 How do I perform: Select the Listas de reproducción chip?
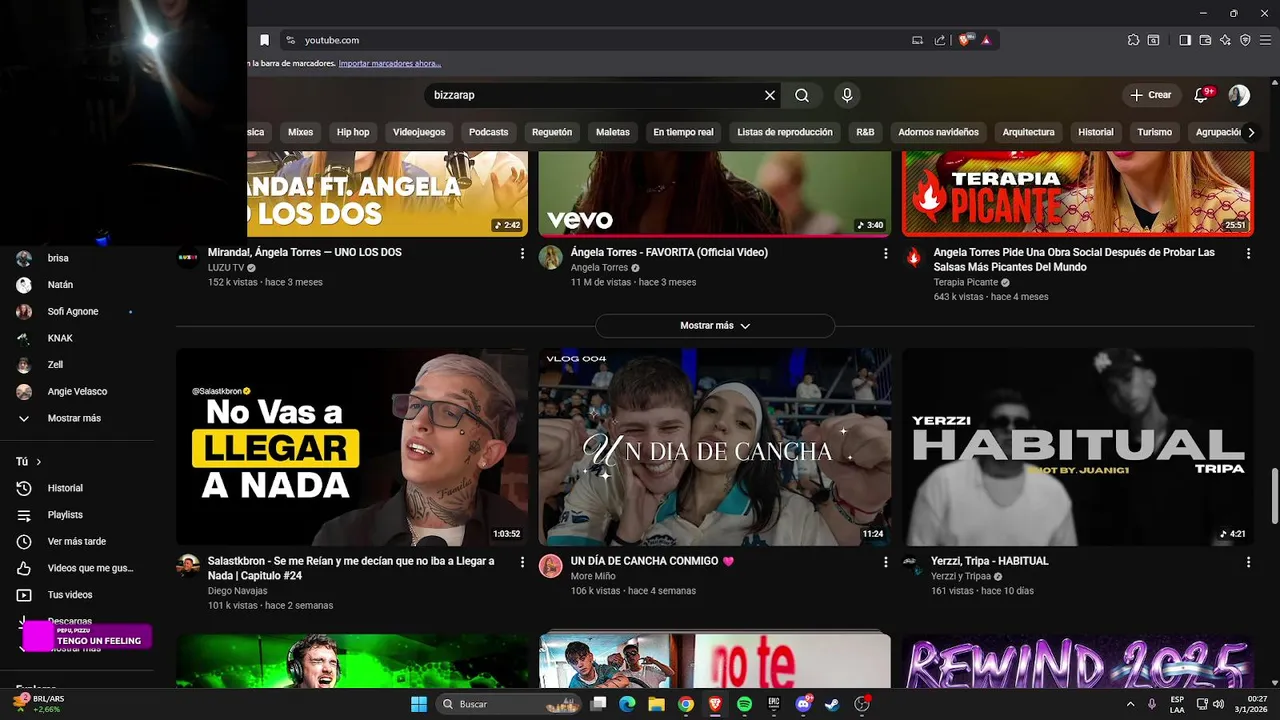[785, 132]
